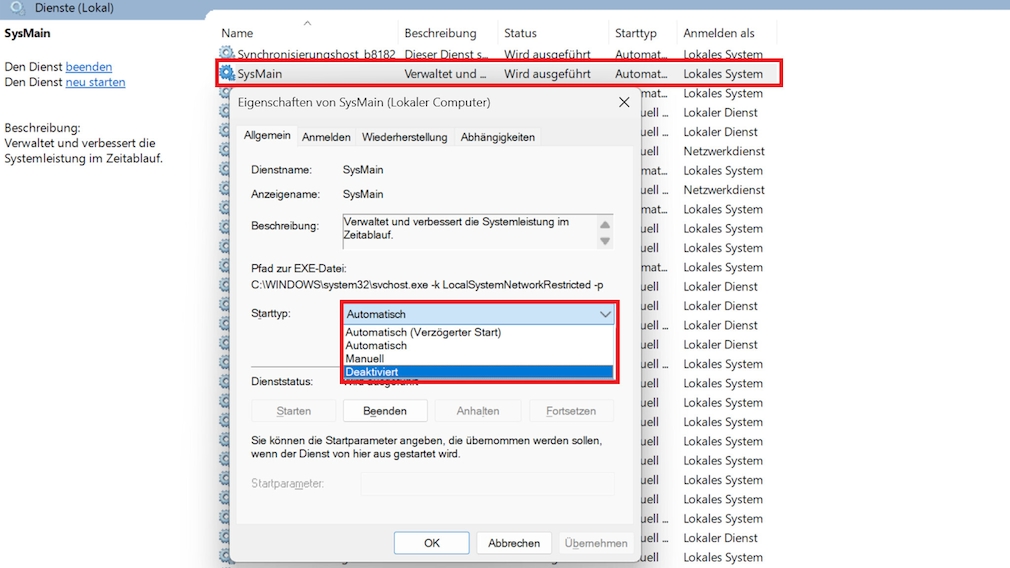The image size is (1010, 568).
Task: Click the 'neu starten' service link
Action: (x=95, y=82)
